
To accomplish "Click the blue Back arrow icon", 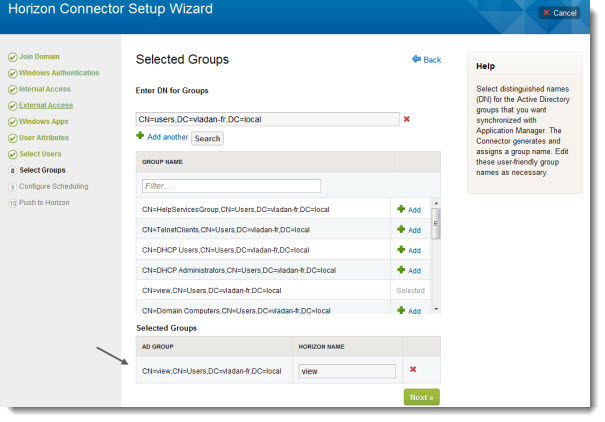I will tap(416, 59).
